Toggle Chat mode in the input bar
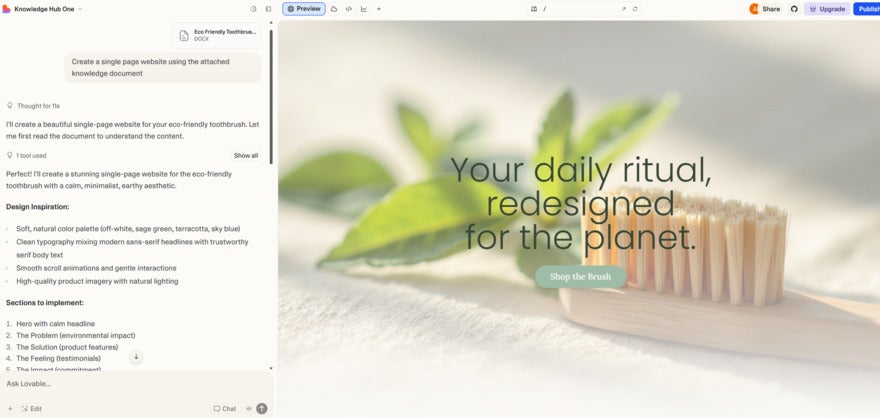This screenshot has height=418, width=880. (224, 408)
